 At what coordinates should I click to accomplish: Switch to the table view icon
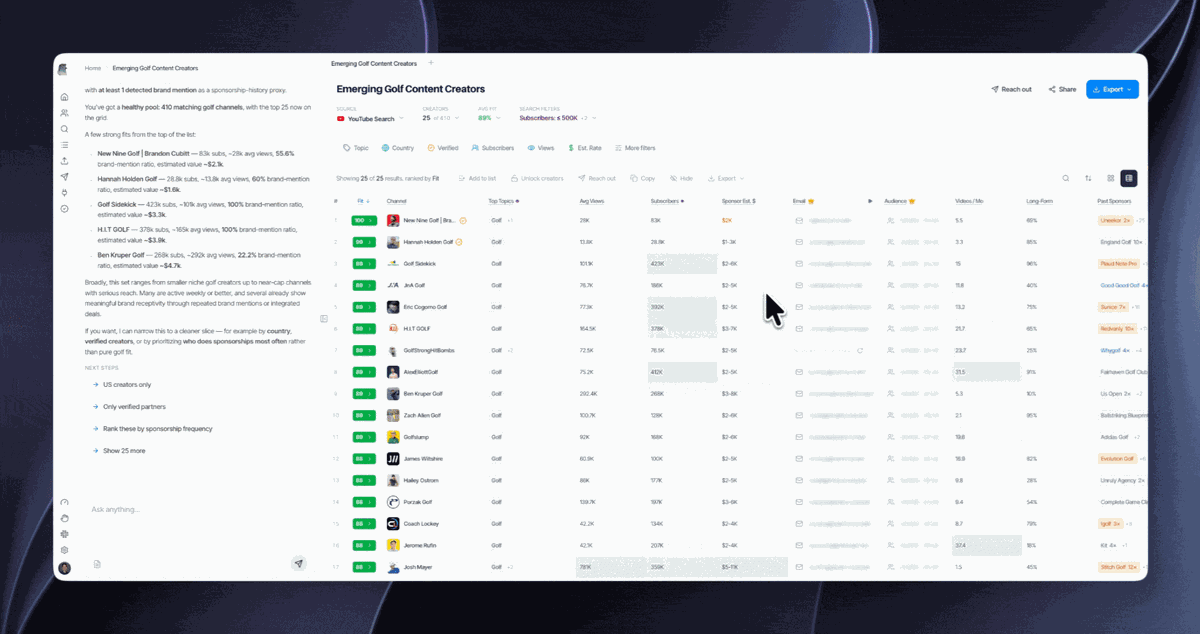[x=1128, y=178]
